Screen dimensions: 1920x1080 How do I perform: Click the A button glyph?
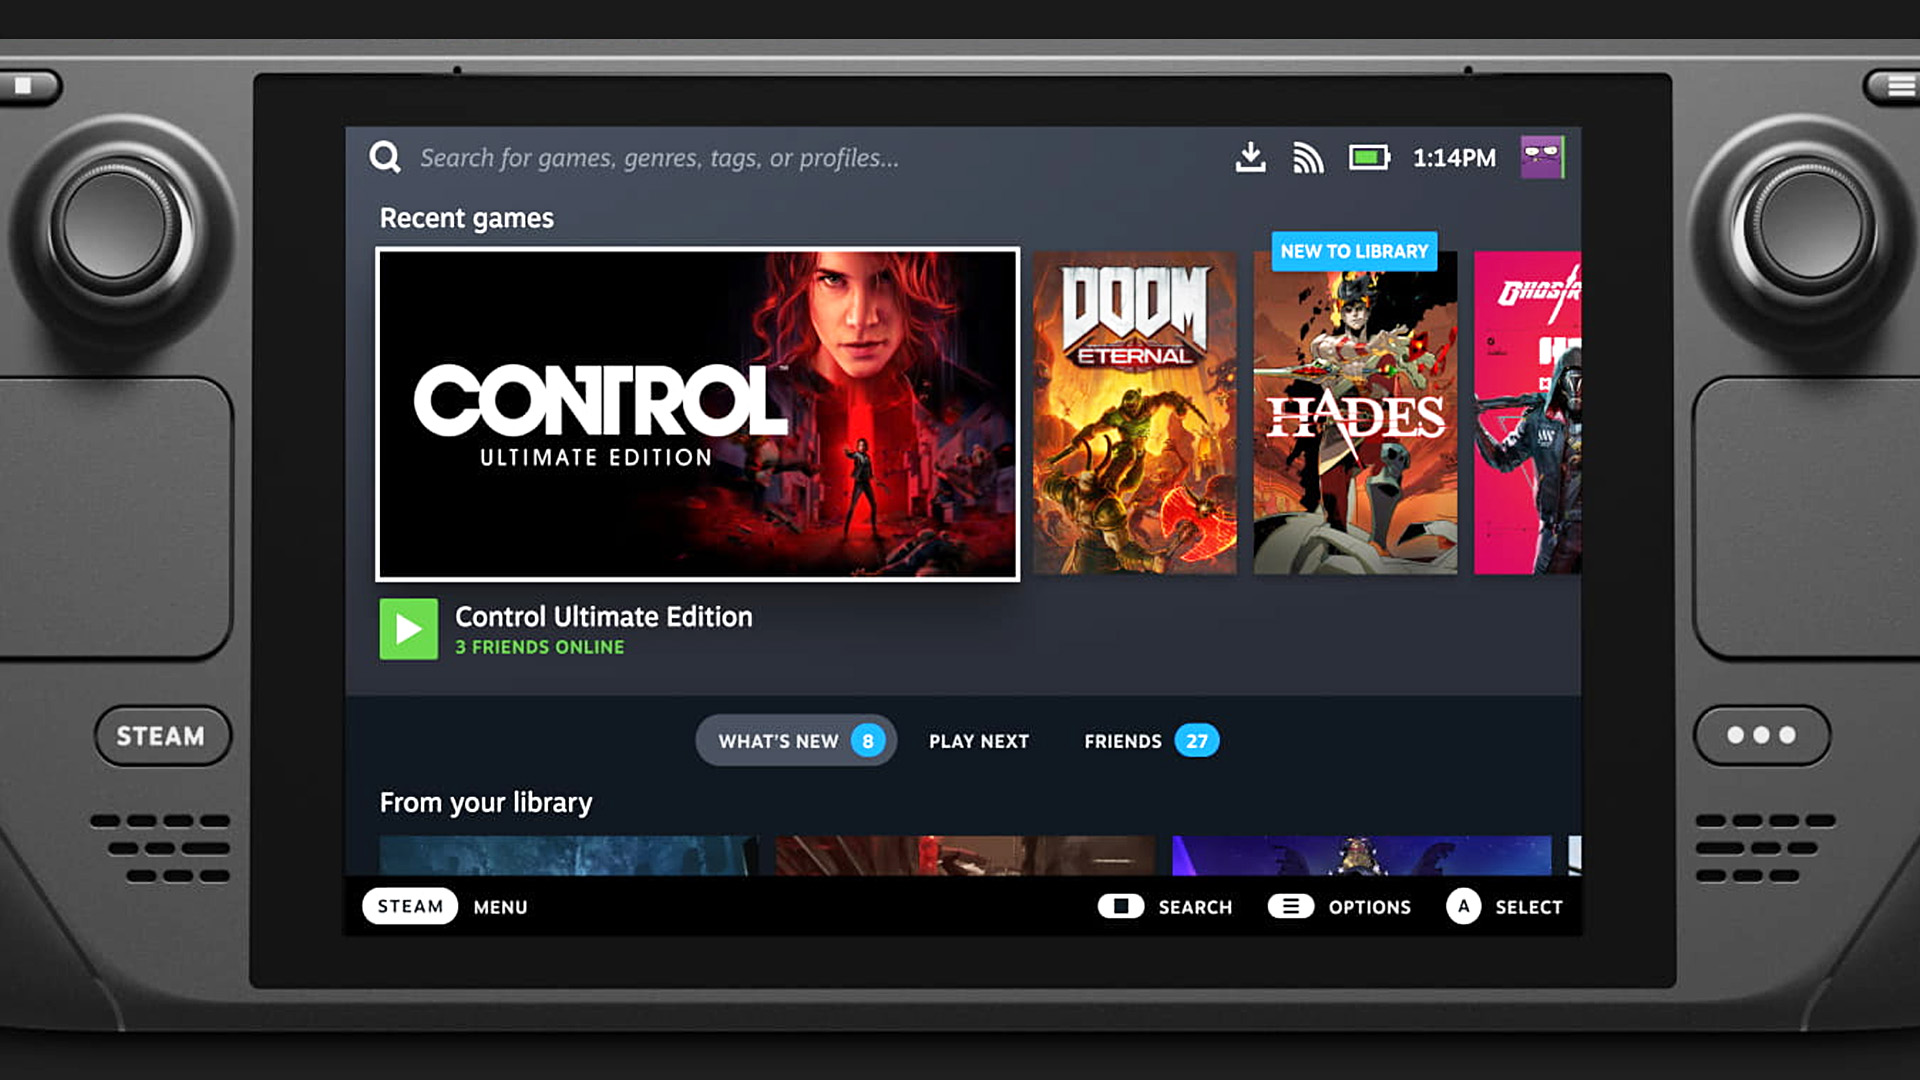[x=1463, y=906]
